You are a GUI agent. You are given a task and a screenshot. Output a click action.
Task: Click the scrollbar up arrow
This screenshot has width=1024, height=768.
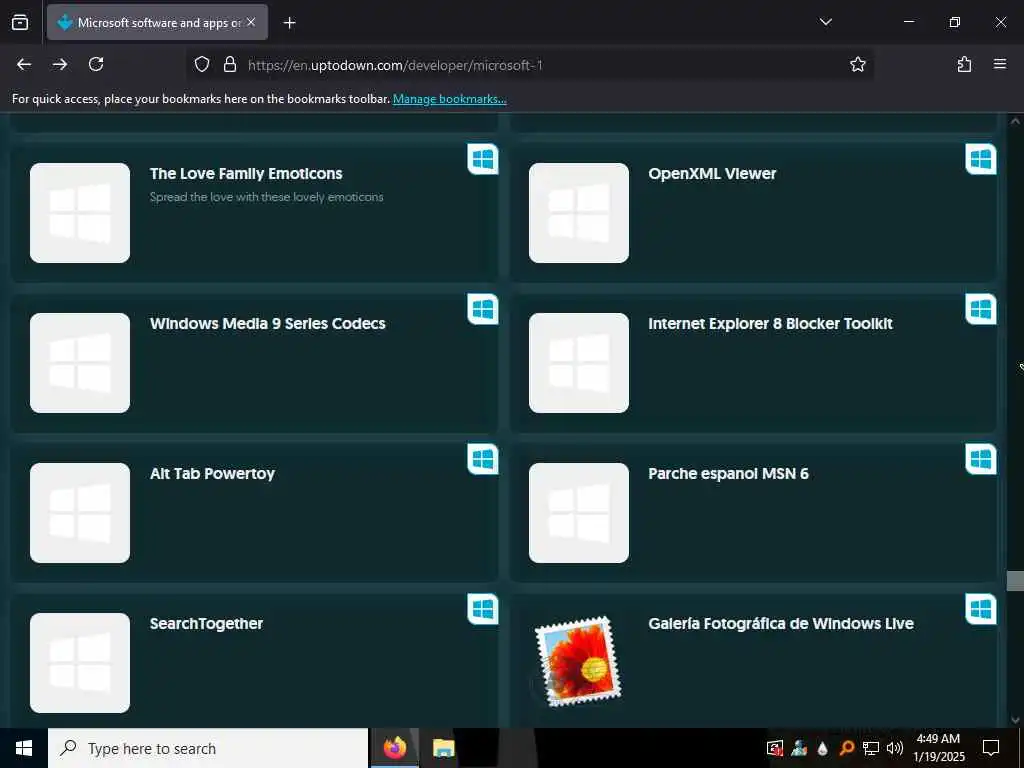point(1015,121)
